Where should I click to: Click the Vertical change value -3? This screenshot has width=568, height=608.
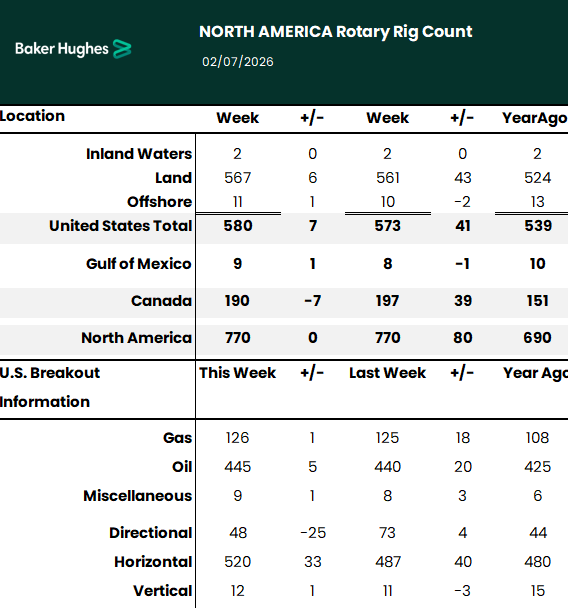[x=462, y=591]
